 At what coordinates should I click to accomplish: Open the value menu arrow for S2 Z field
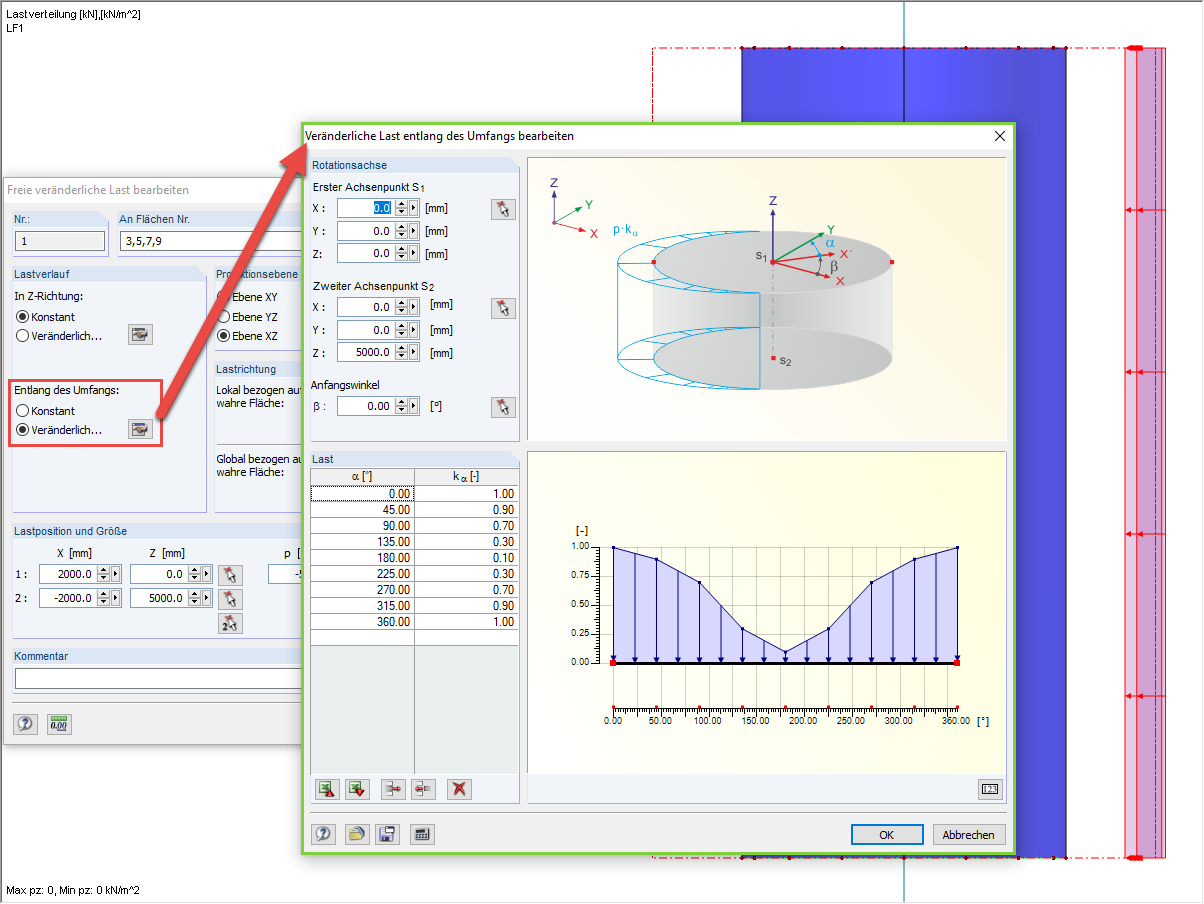point(414,353)
